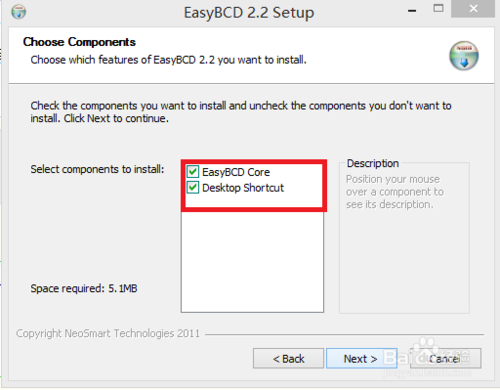Screen dimensions: 500x390
Task: Go to the next step with Next >
Action: click(361, 359)
